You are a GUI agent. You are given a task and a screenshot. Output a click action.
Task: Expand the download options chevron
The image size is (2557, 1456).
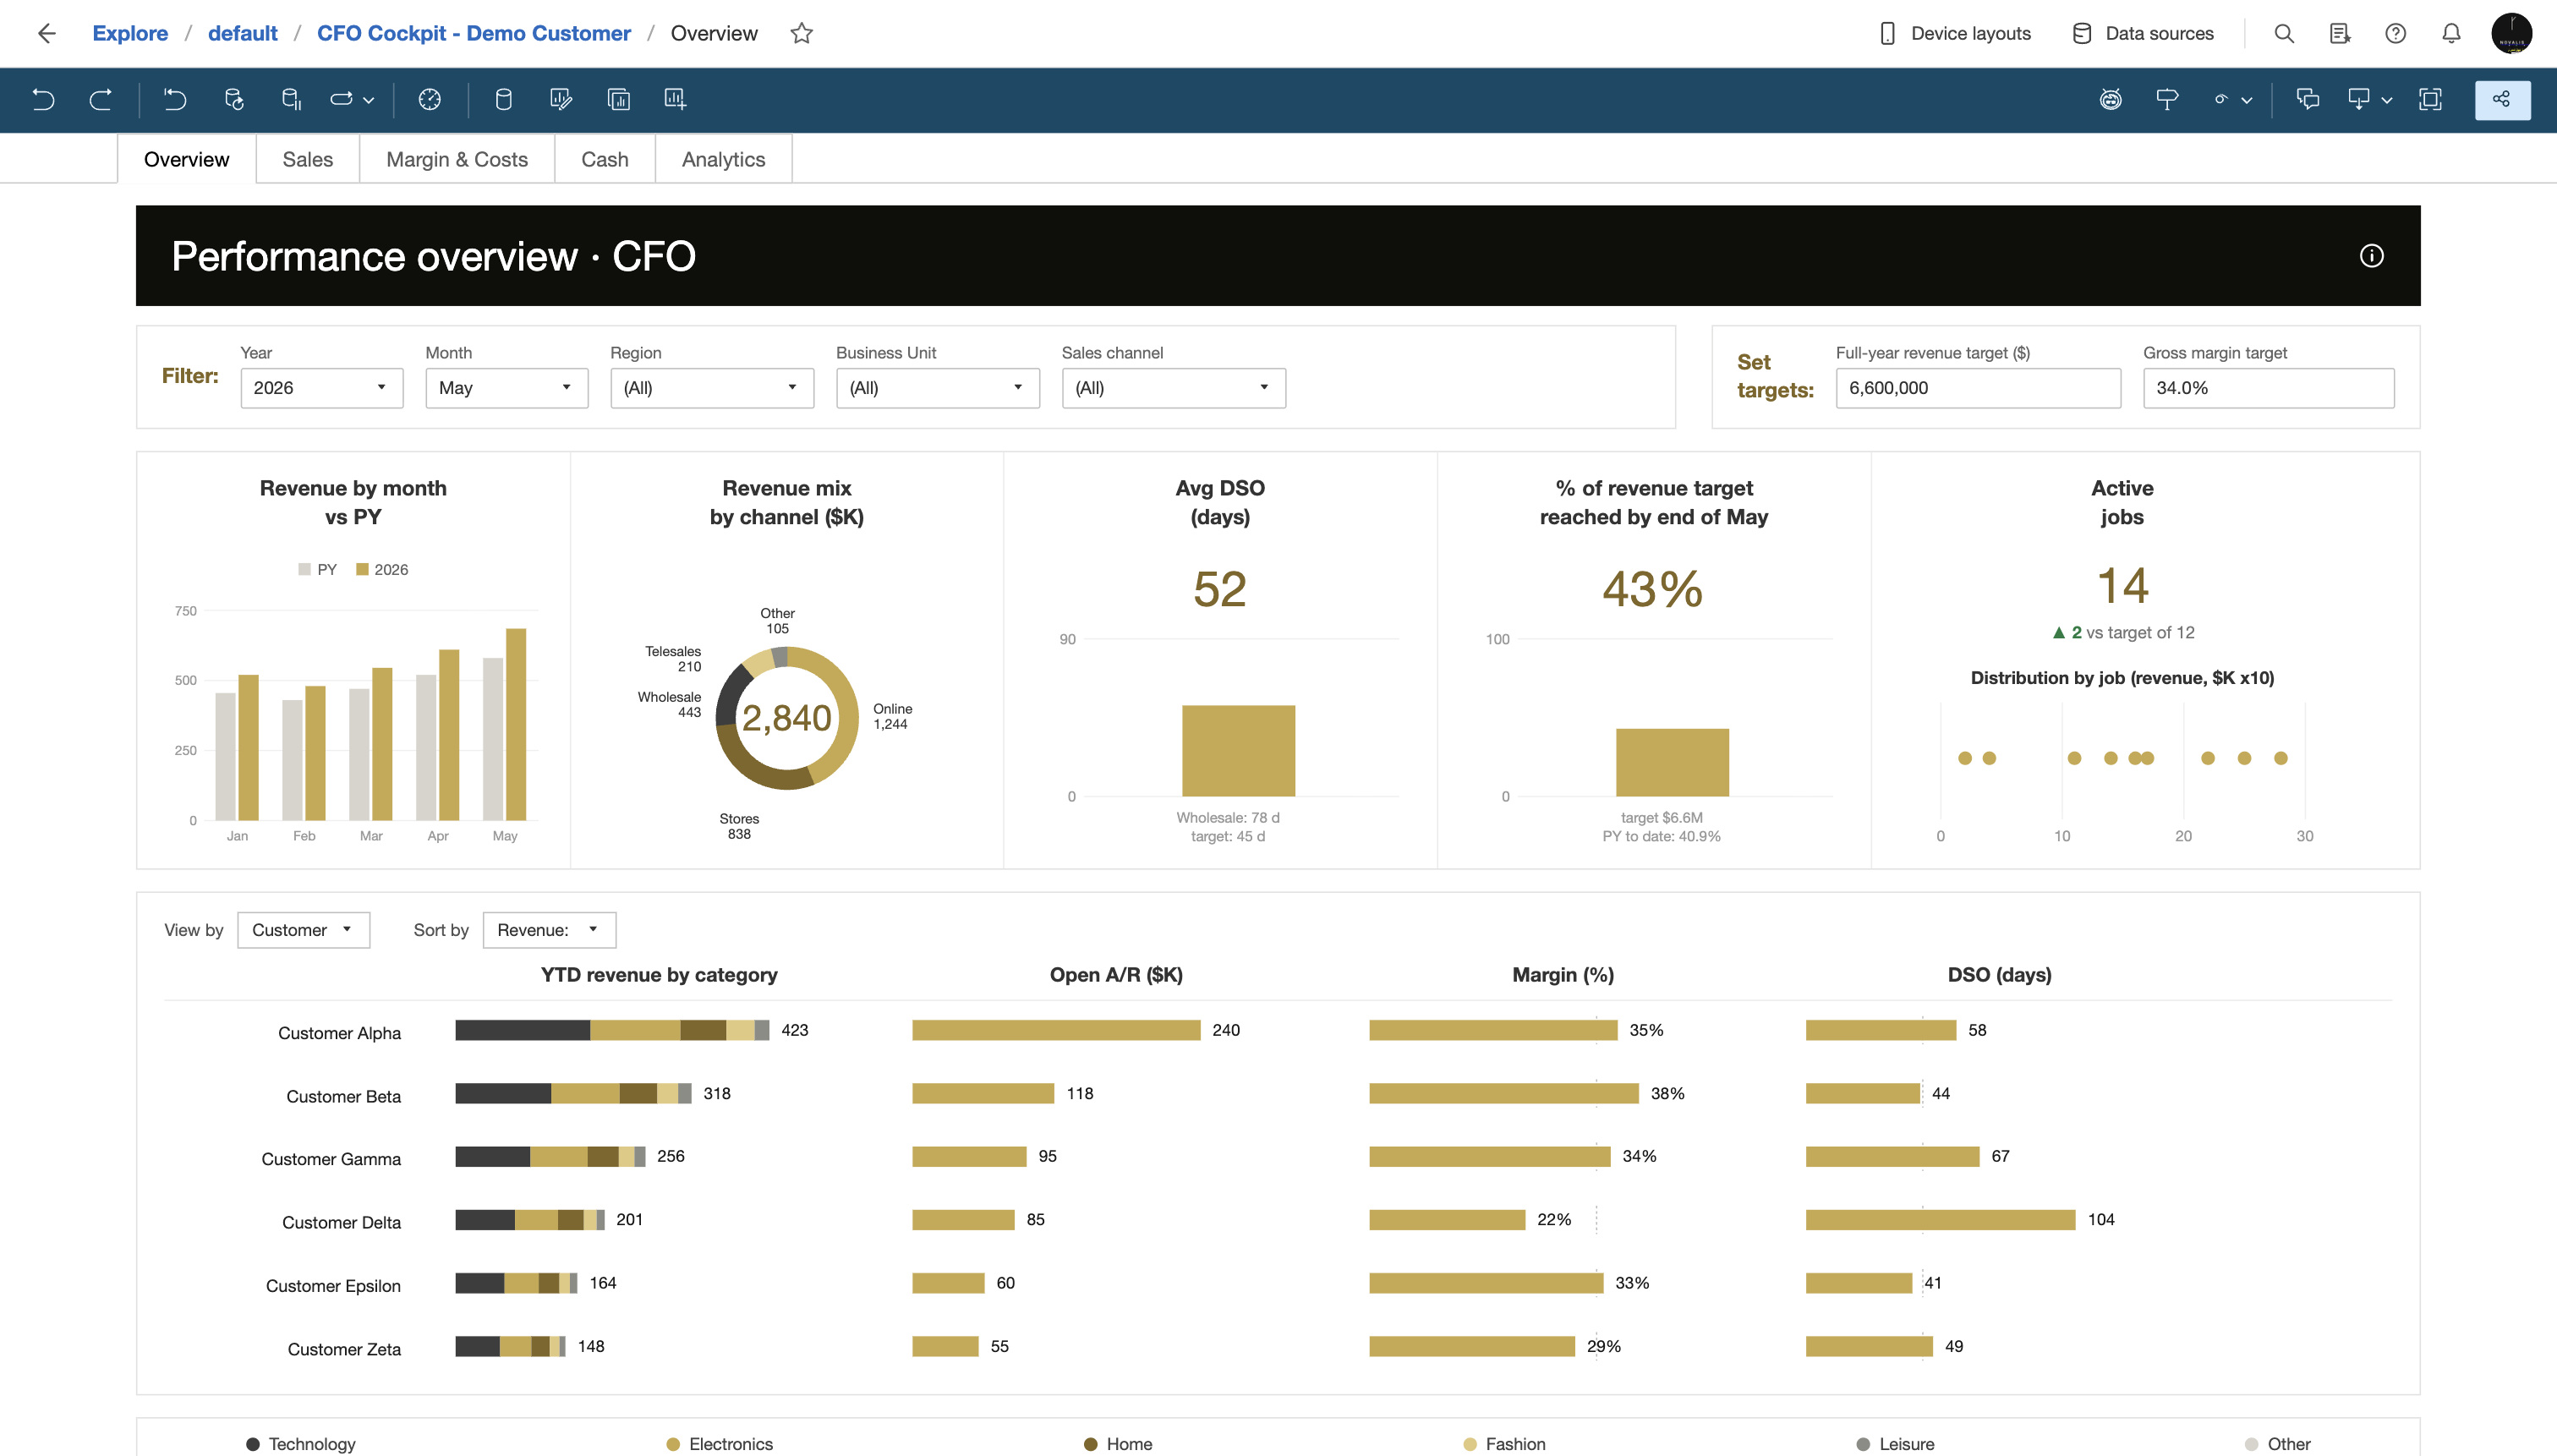pyautogui.click(x=2387, y=100)
